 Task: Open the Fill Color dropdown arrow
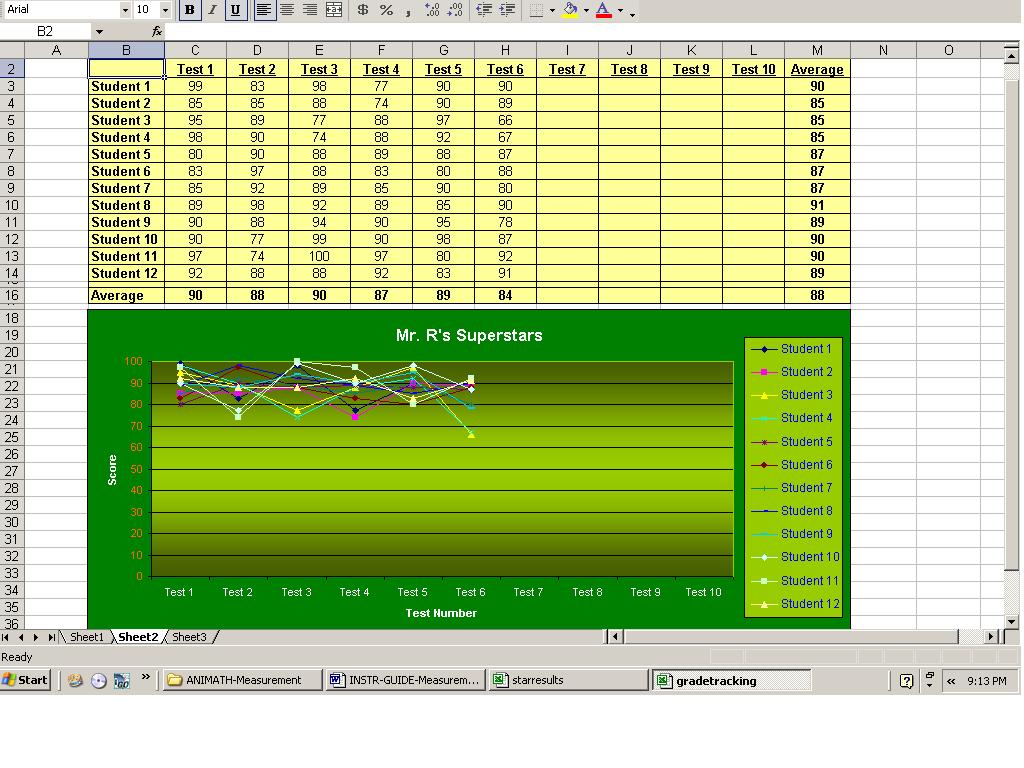pos(586,10)
